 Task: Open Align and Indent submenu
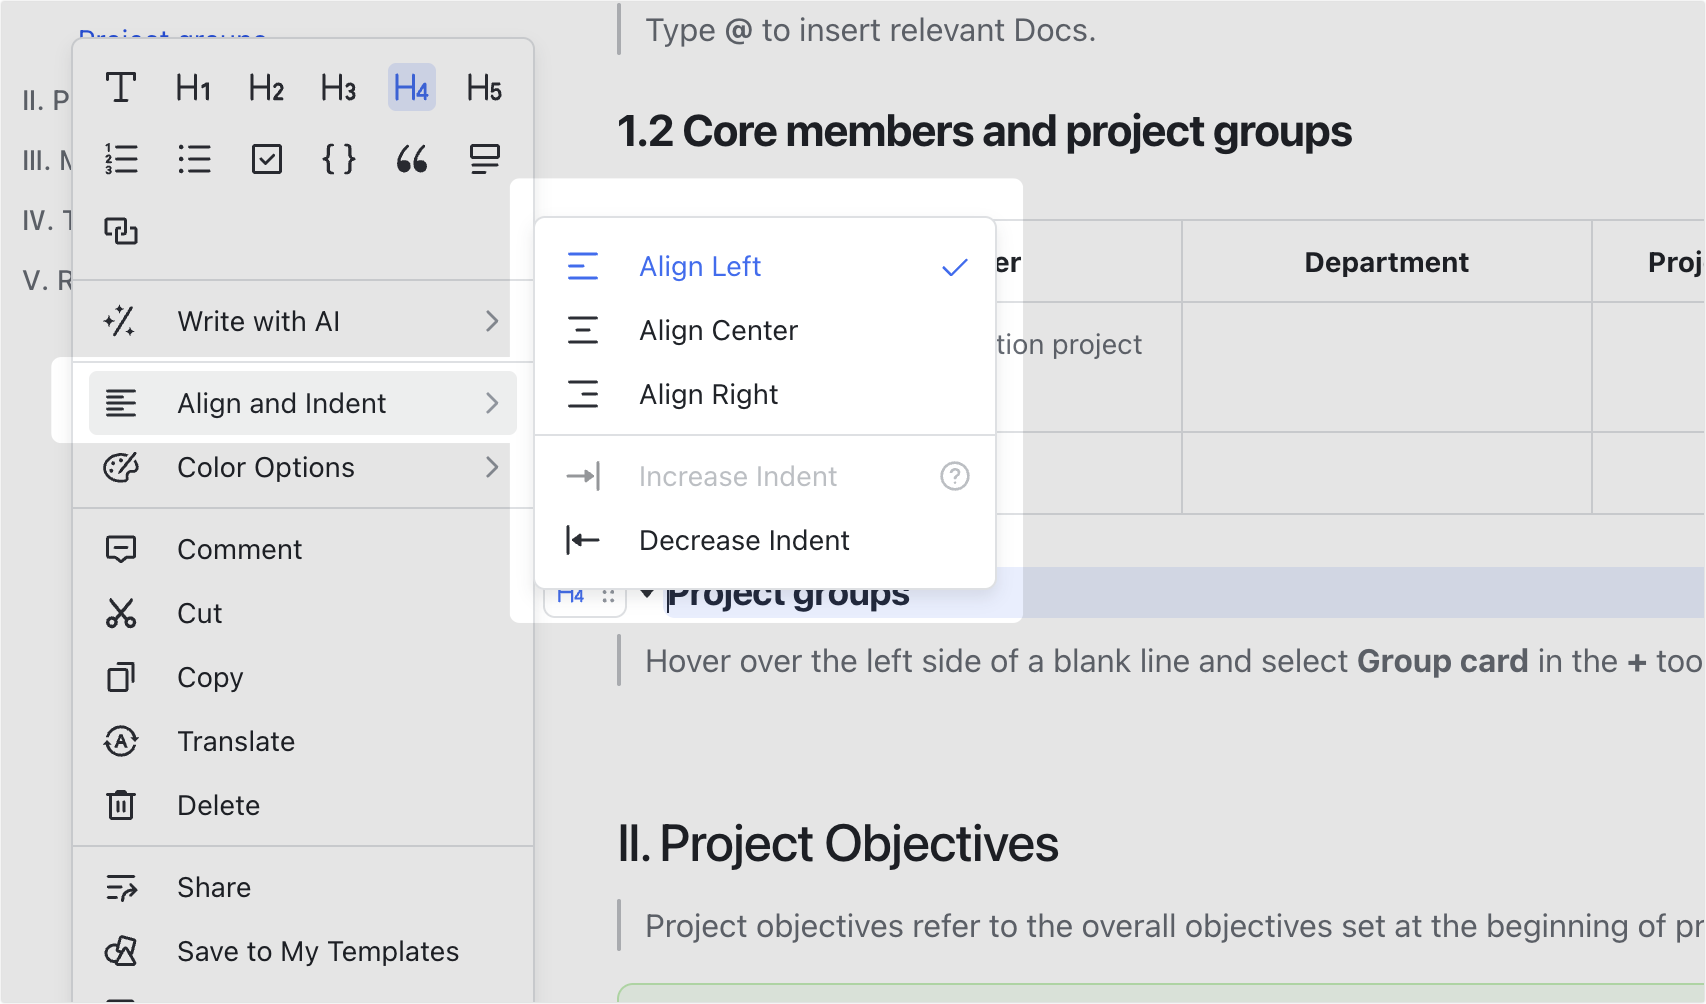click(x=302, y=403)
